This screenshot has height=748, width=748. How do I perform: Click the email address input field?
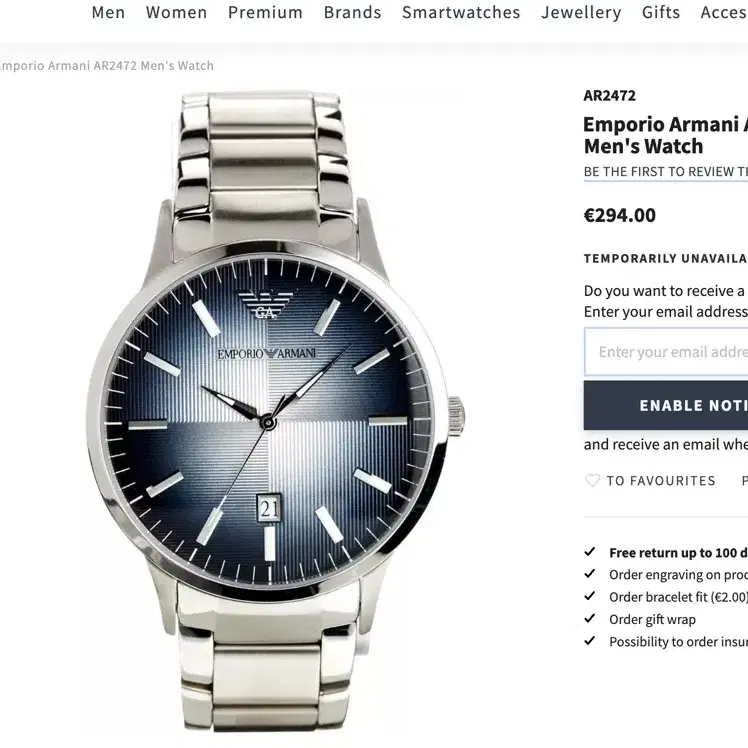(666, 352)
